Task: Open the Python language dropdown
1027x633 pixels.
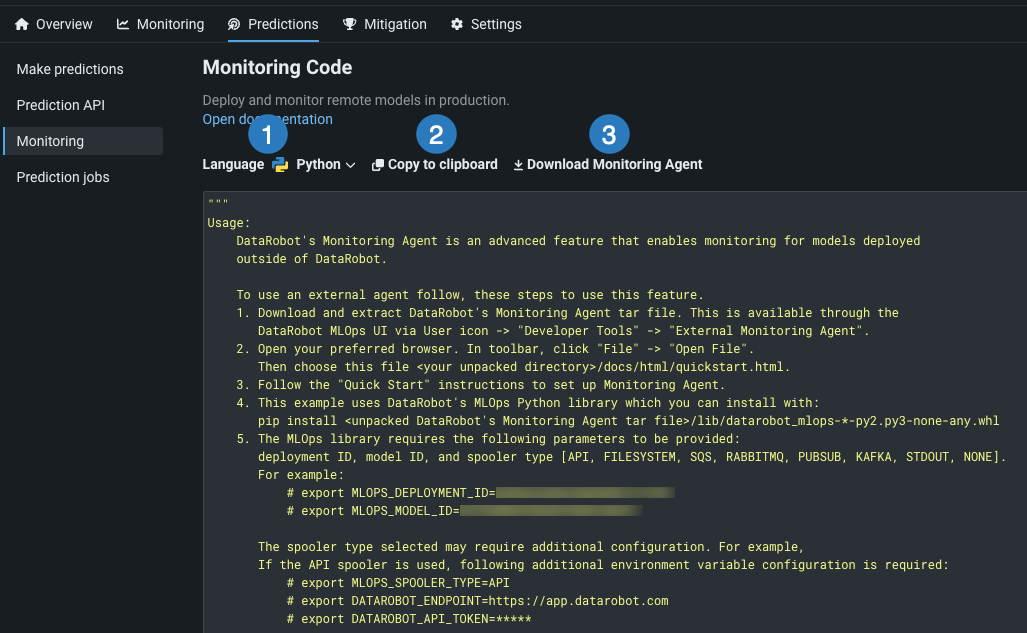Action: (318, 165)
